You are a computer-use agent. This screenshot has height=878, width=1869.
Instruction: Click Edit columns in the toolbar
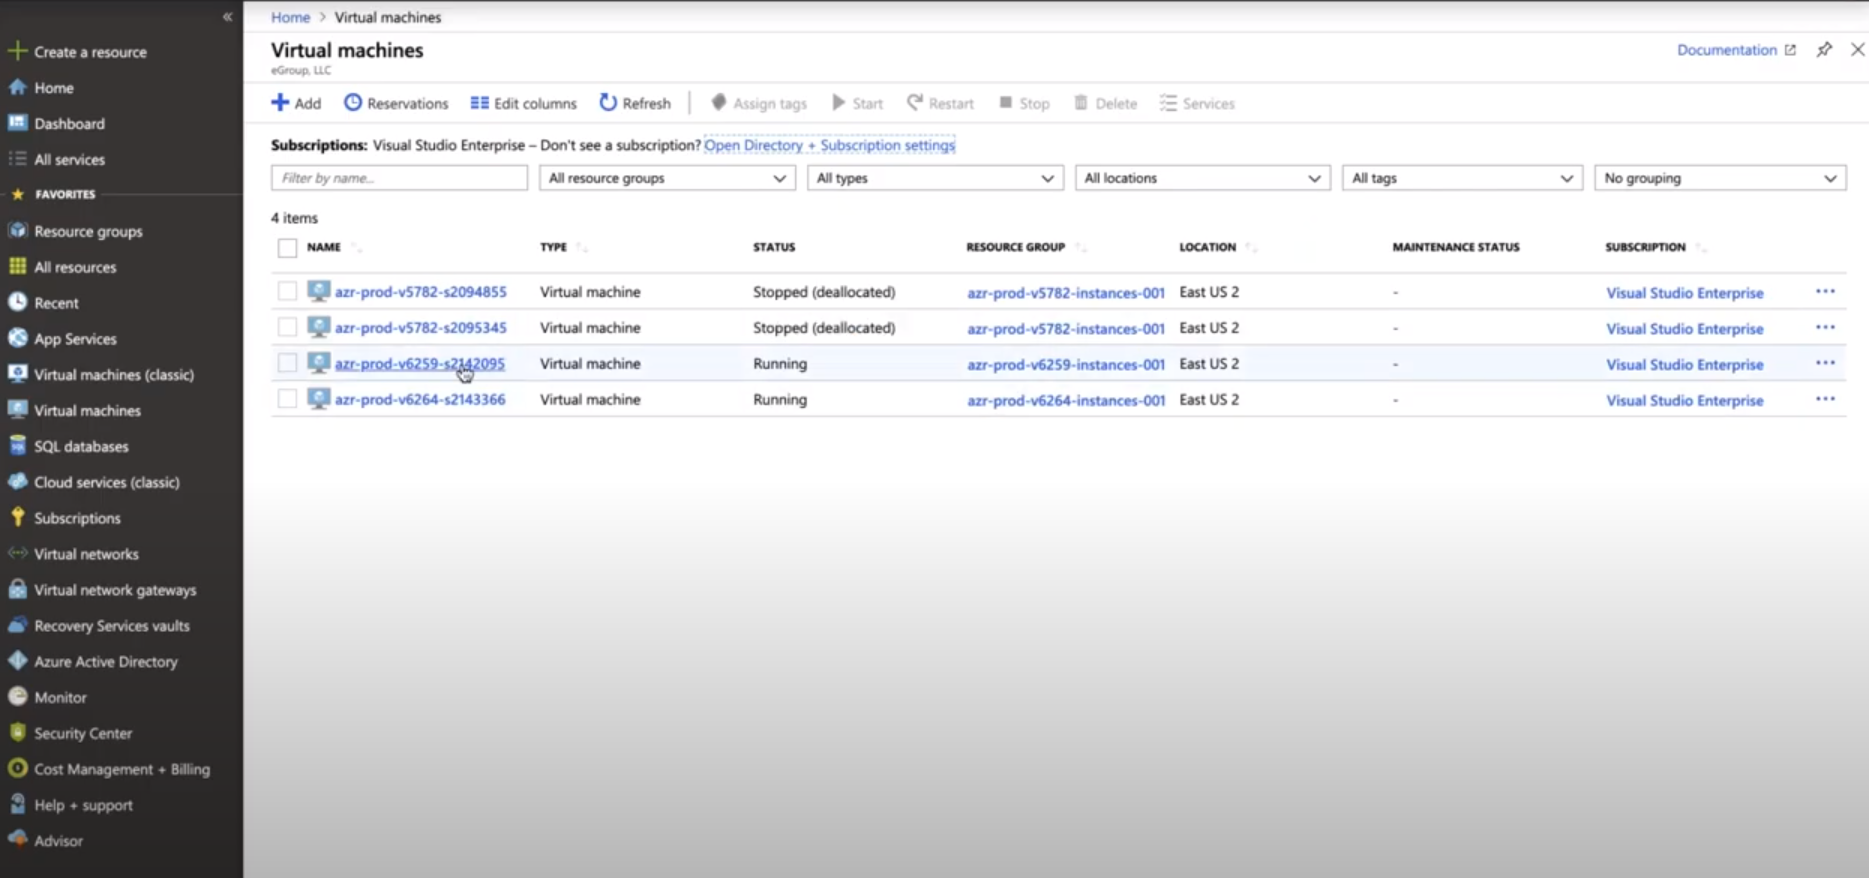524,103
